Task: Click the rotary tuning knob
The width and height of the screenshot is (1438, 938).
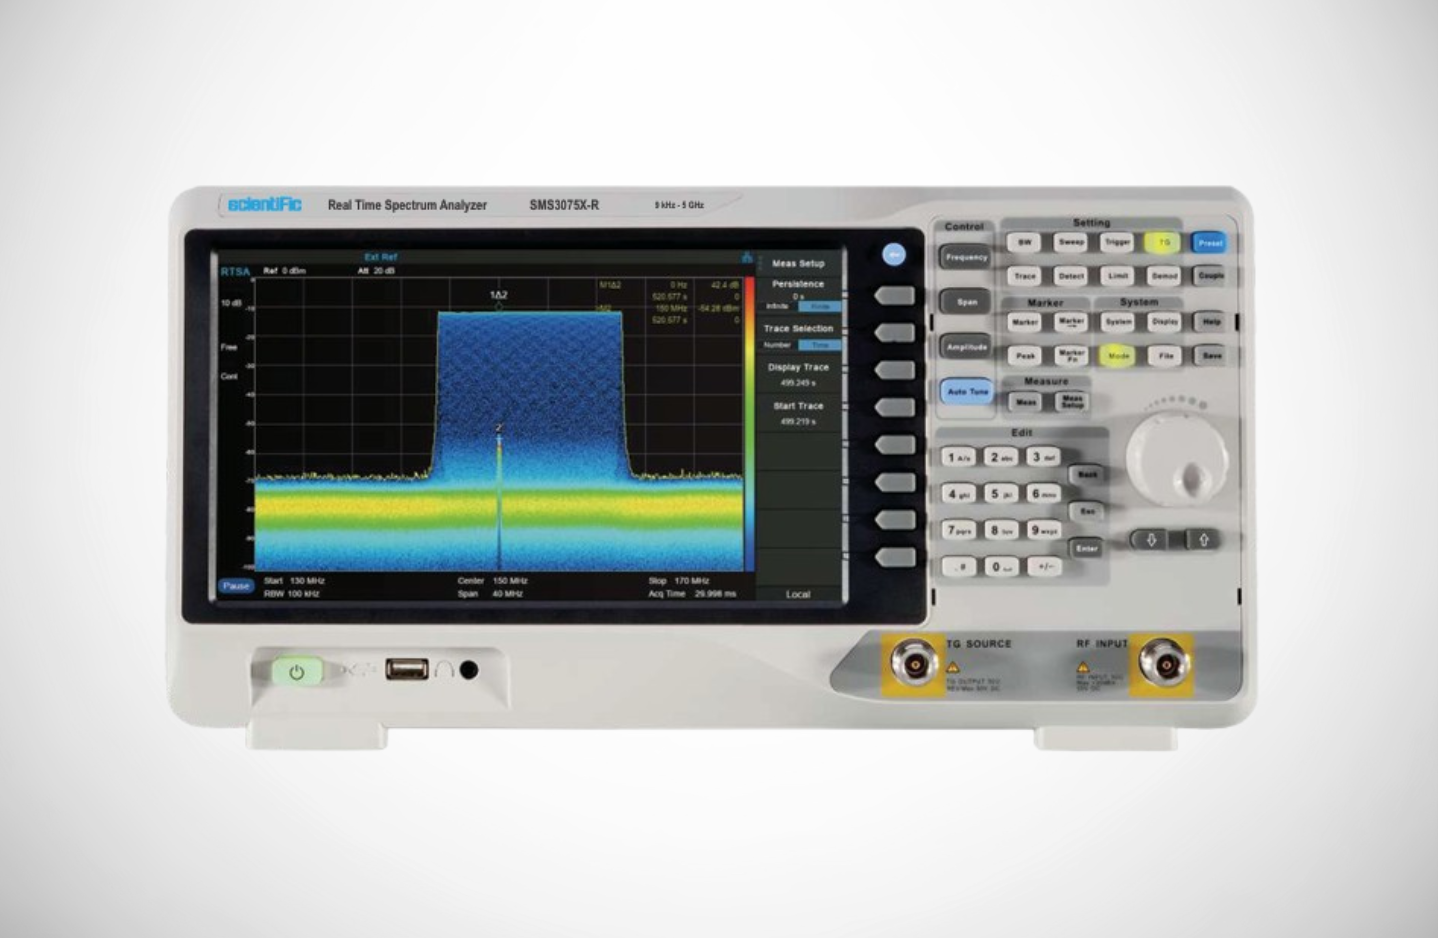Action: click(x=1177, y=459)
